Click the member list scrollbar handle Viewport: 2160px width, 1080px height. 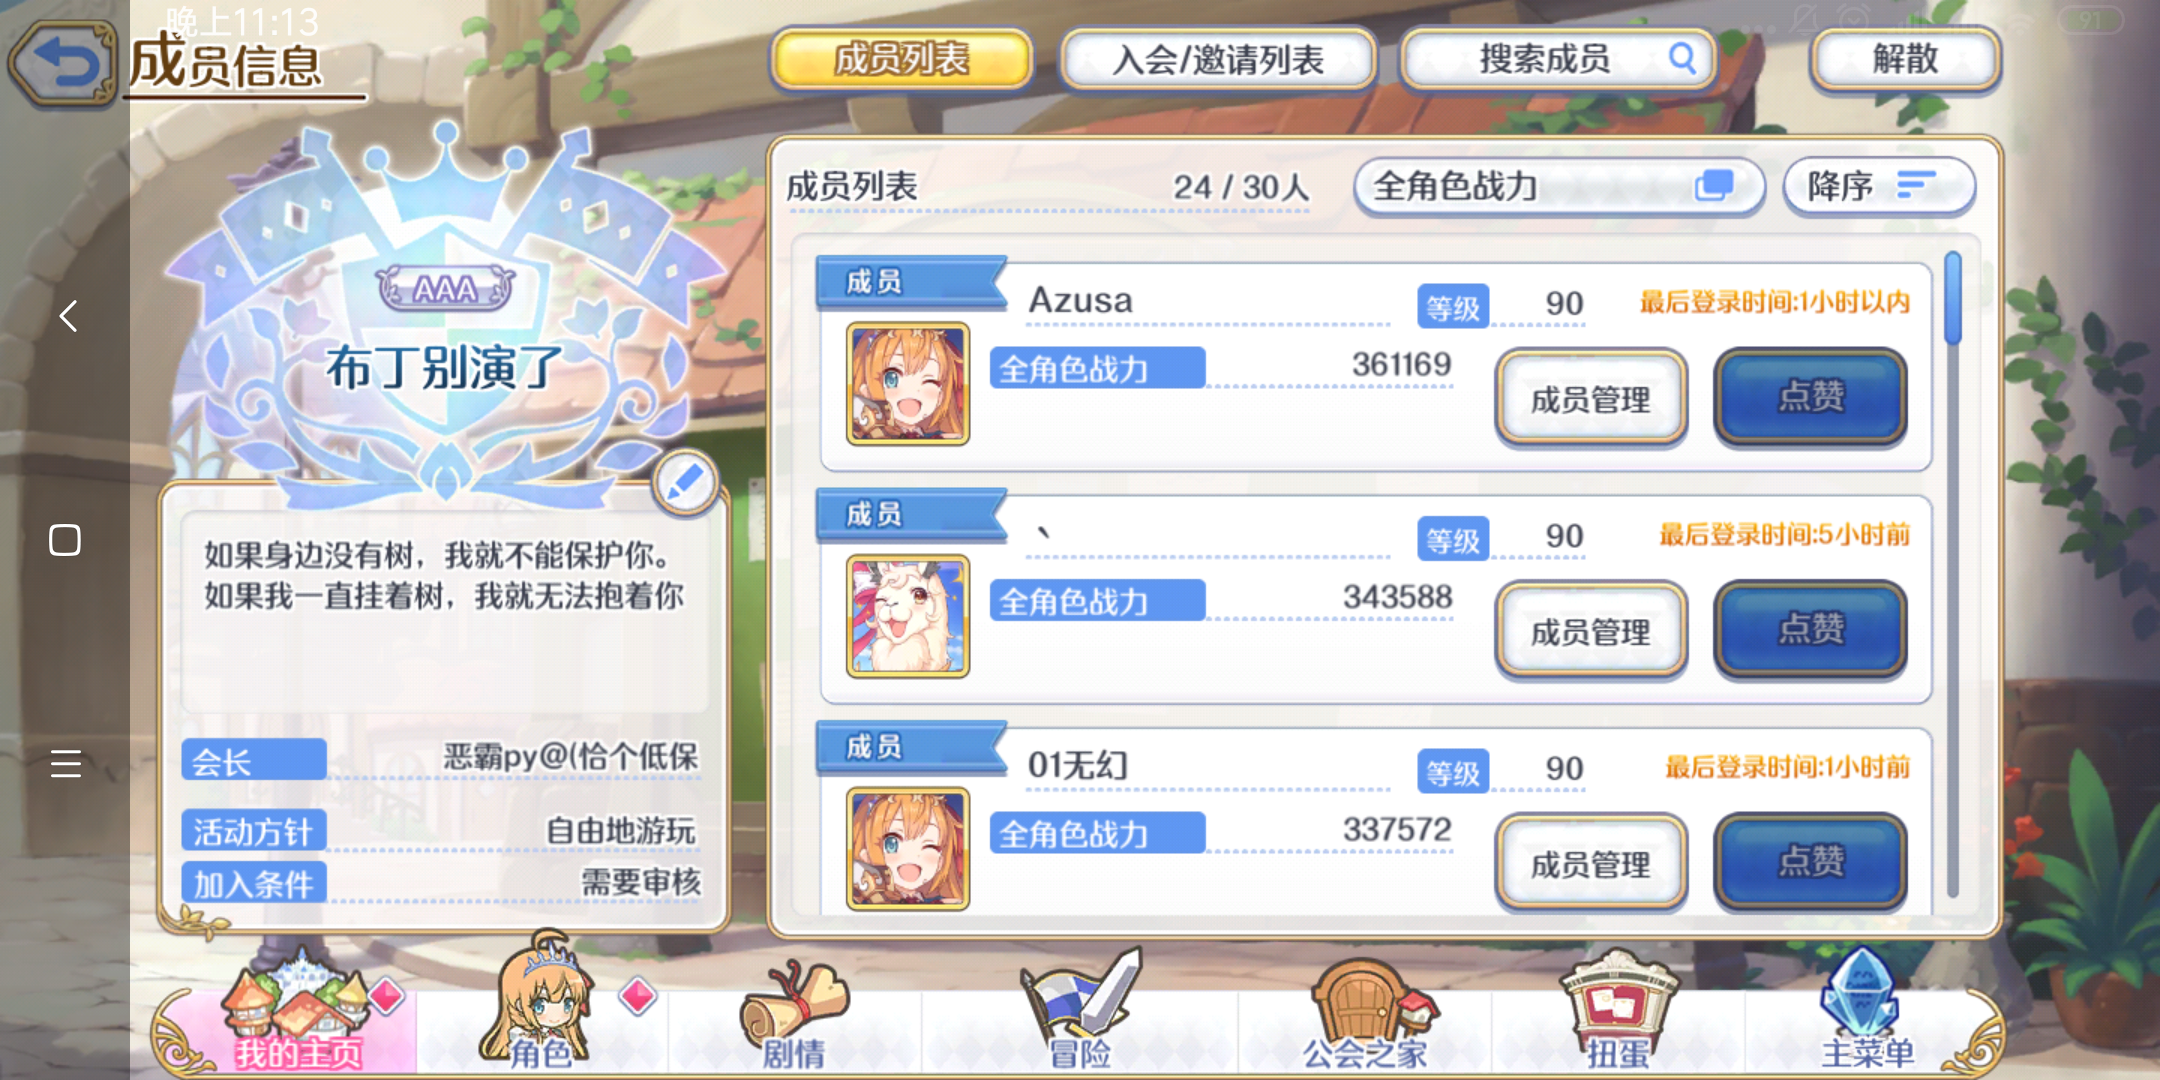click(x=1953, y=298)
